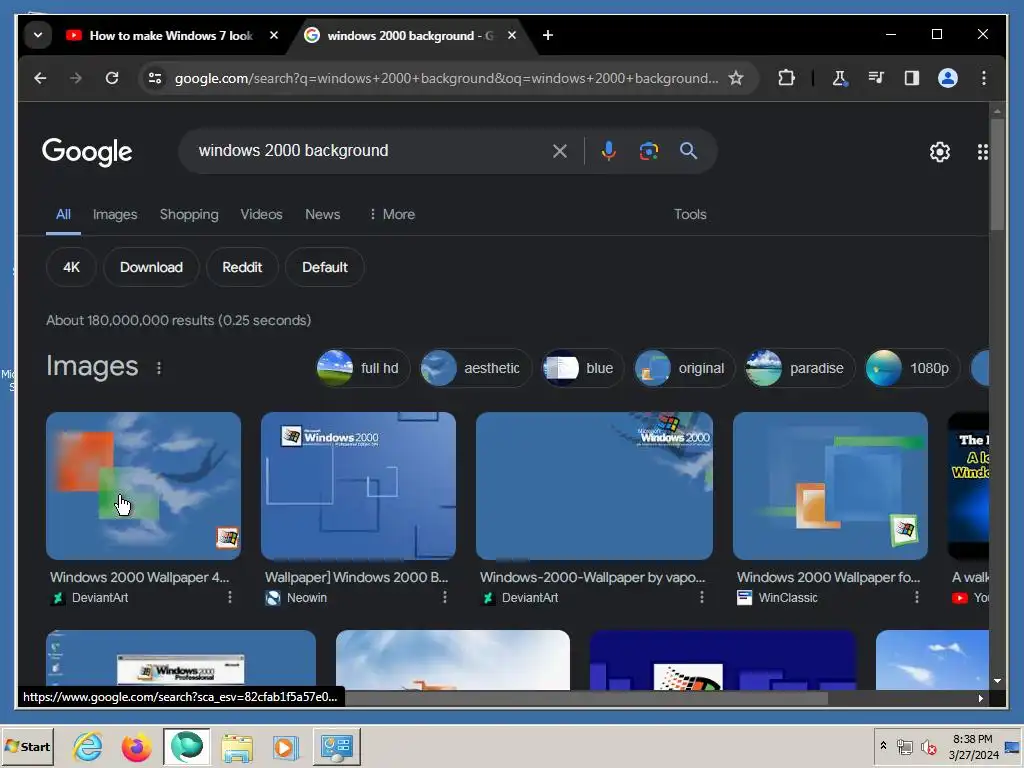Open the tab search dropdown arrow
This screenshot has width=1024, height=768.
coord(38,35)
